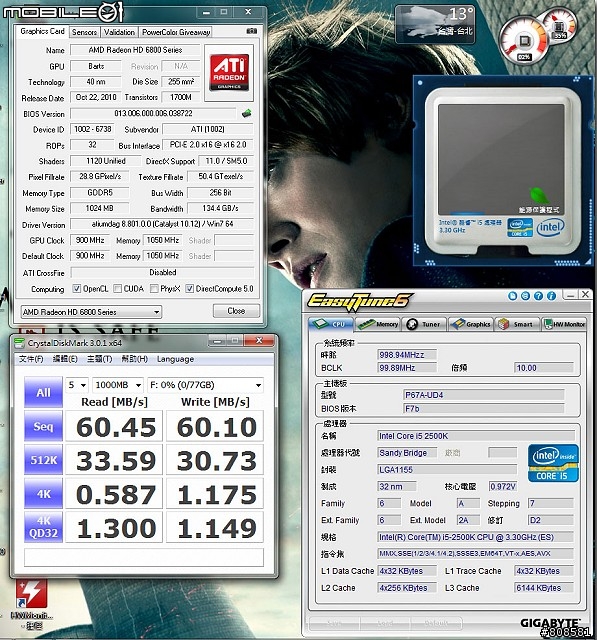Screen dimensions: 597x640
Task: Open GPU-Z screenshot camera icon
Action: click(252, 31)
